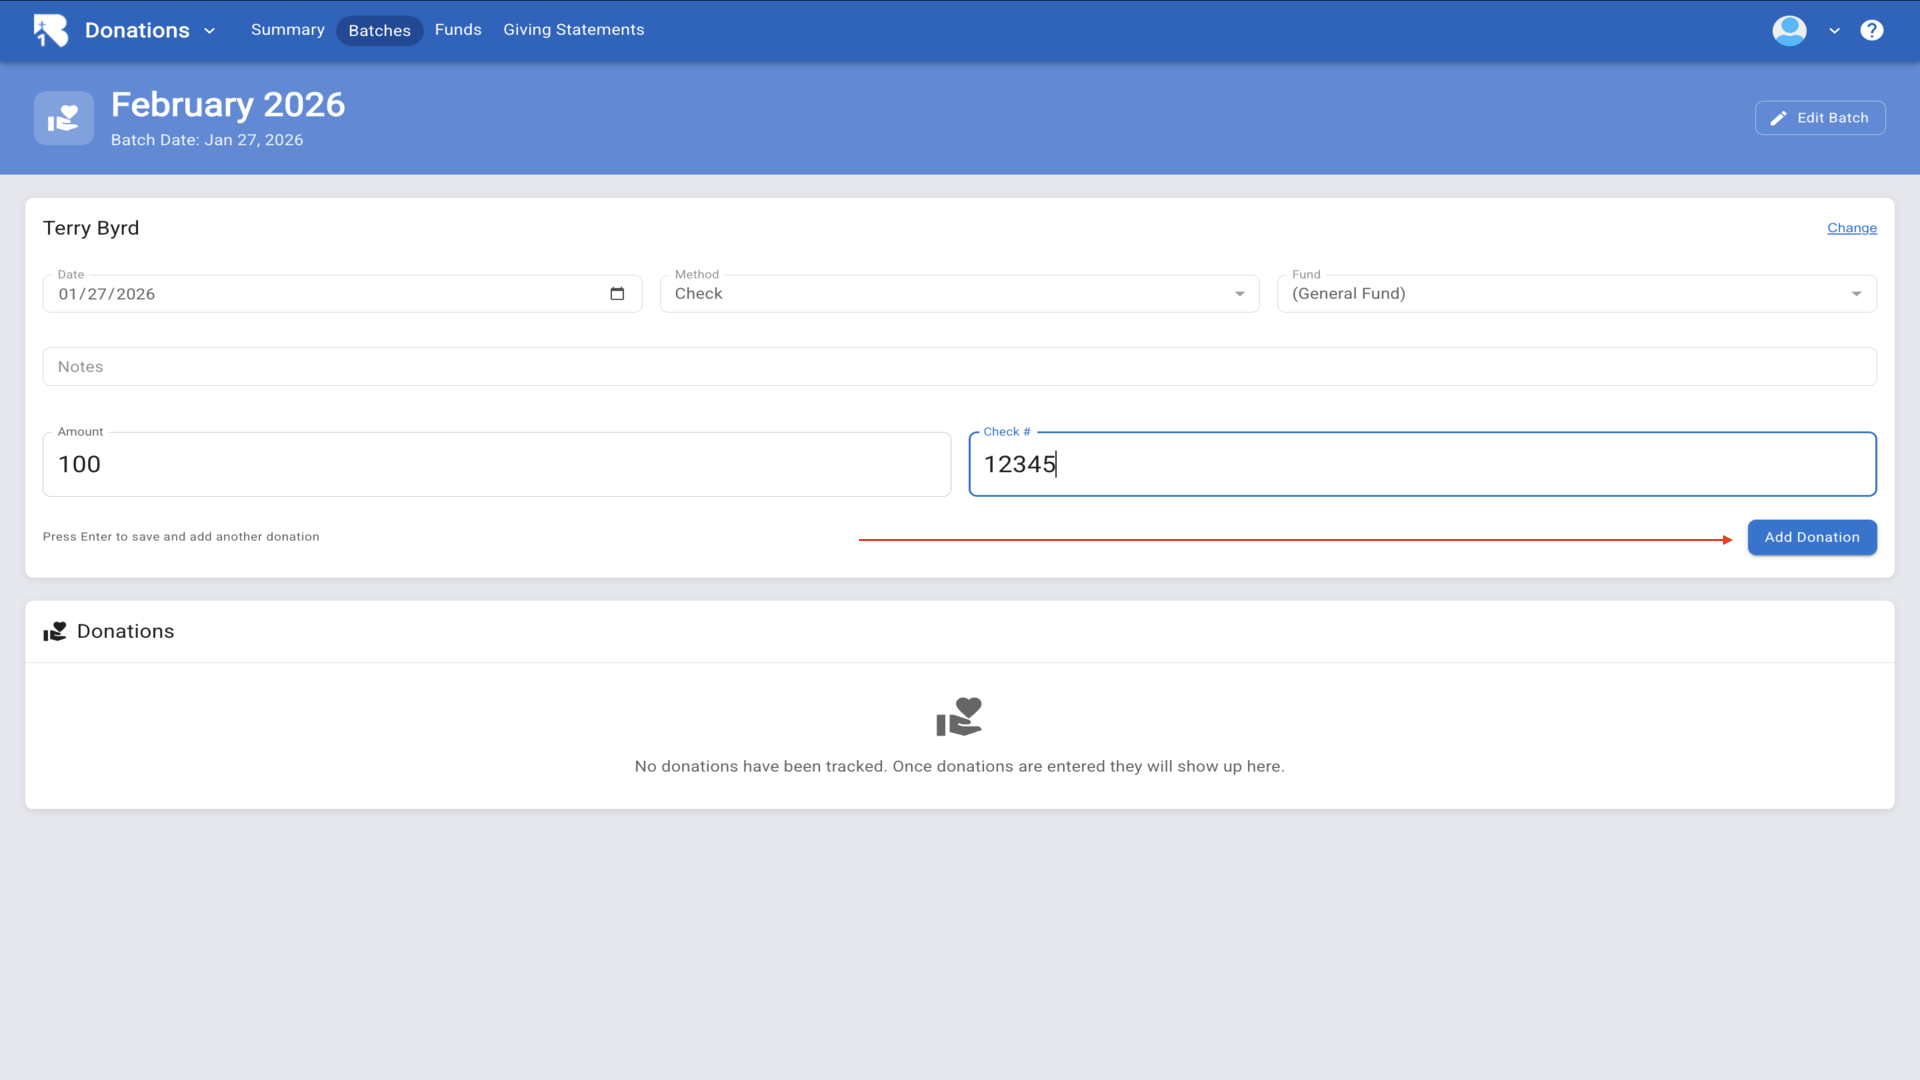Open the Funds tab

[458, 30]
